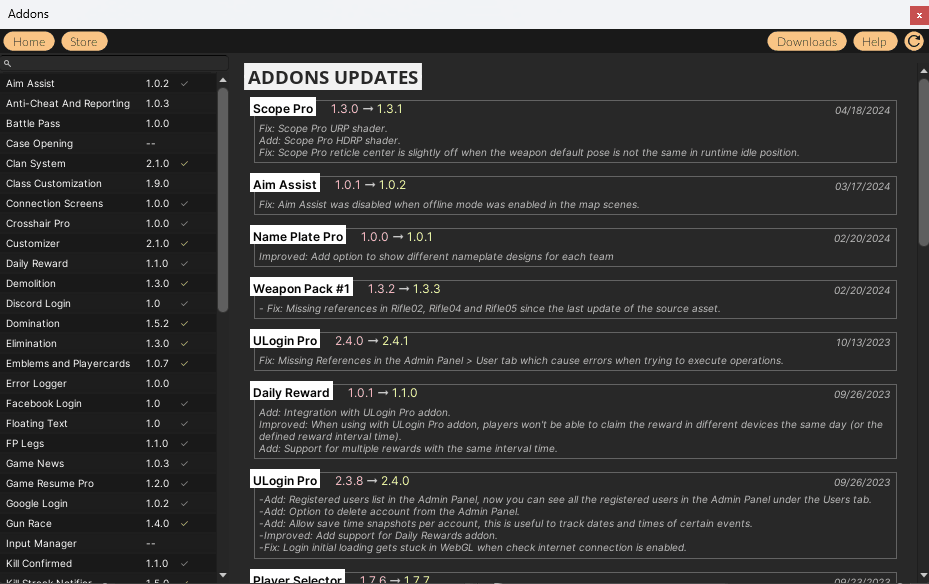The height and width of the screenshot is (584, 929).
Task: Click the checkmark next to Domination
Action: (x=185, y=324)
